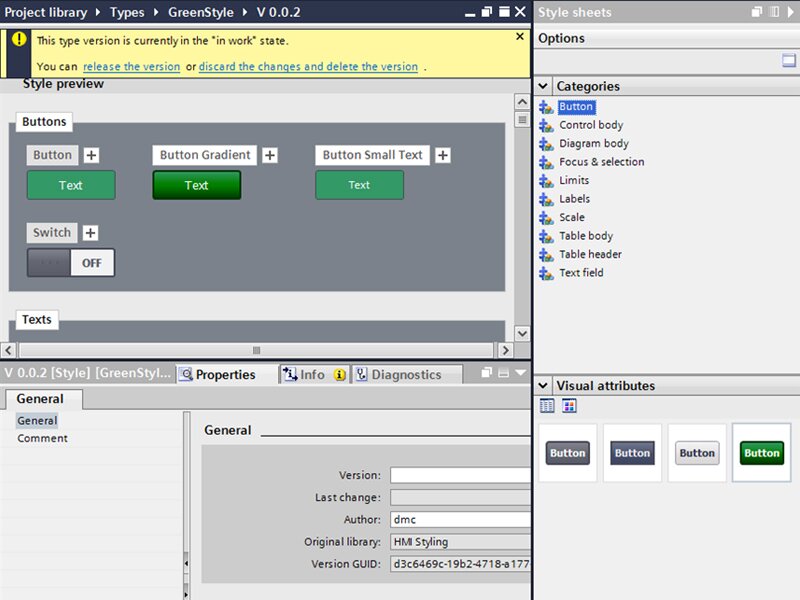Click the Text field category icon
This screenshot has width=800, height=600.
546,273
